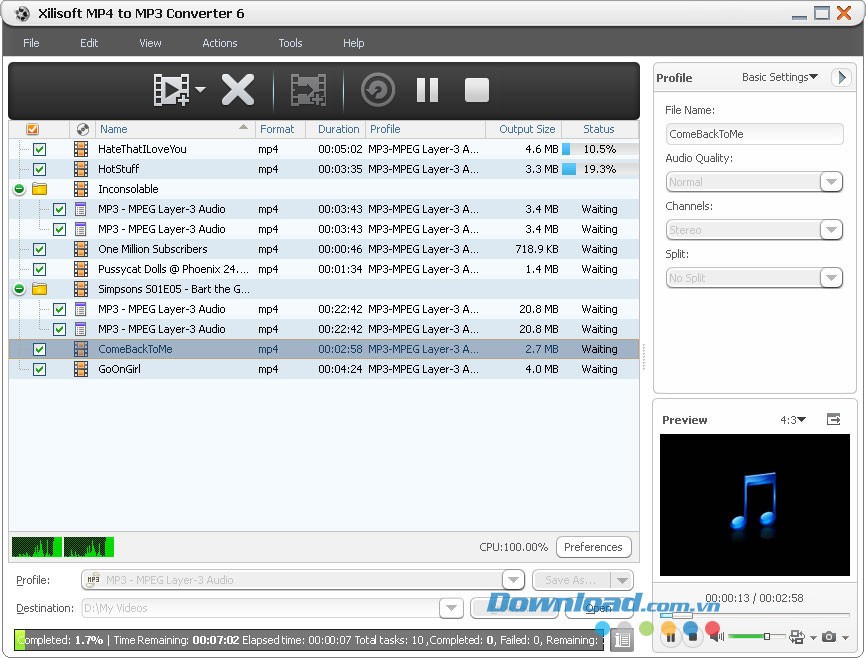The image size is (866, 658).
Task: Start conversion with the convert toolbar icon
Action: [x=377, y=89]
